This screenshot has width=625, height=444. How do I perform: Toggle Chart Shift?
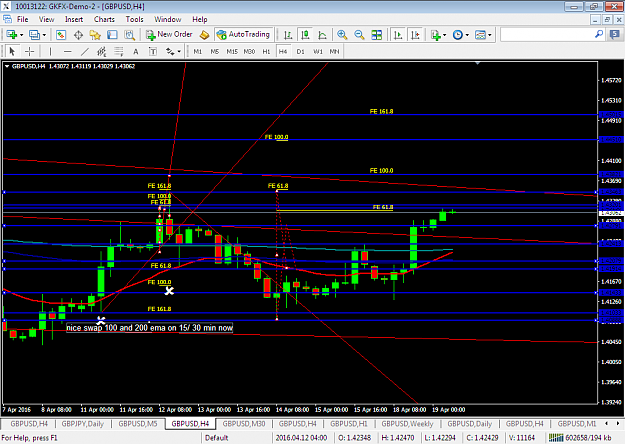tap(415, 35)
